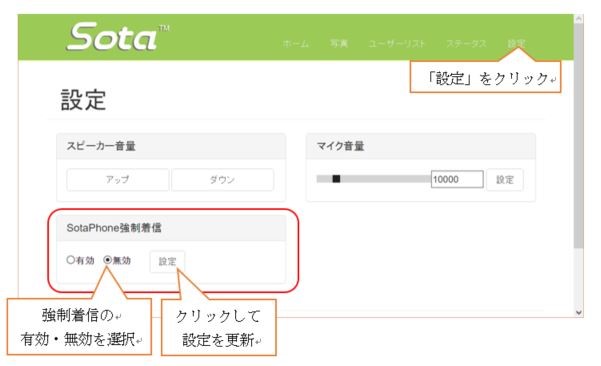Open the ホーム nav item
Image resolution: width=601 pixels, height=366 pixels.
tap(296, 44)
